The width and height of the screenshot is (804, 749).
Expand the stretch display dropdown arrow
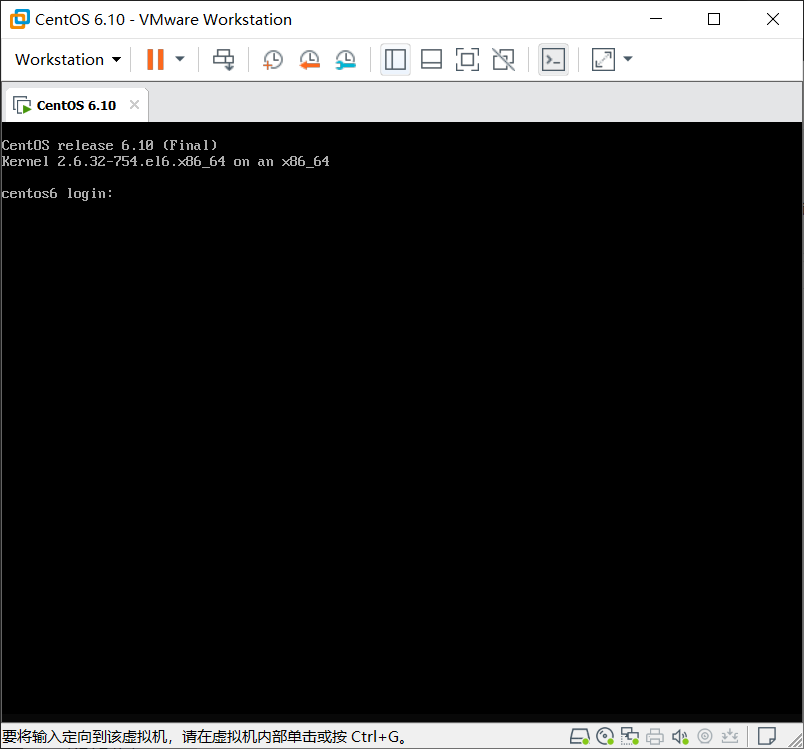click(628, 59)
